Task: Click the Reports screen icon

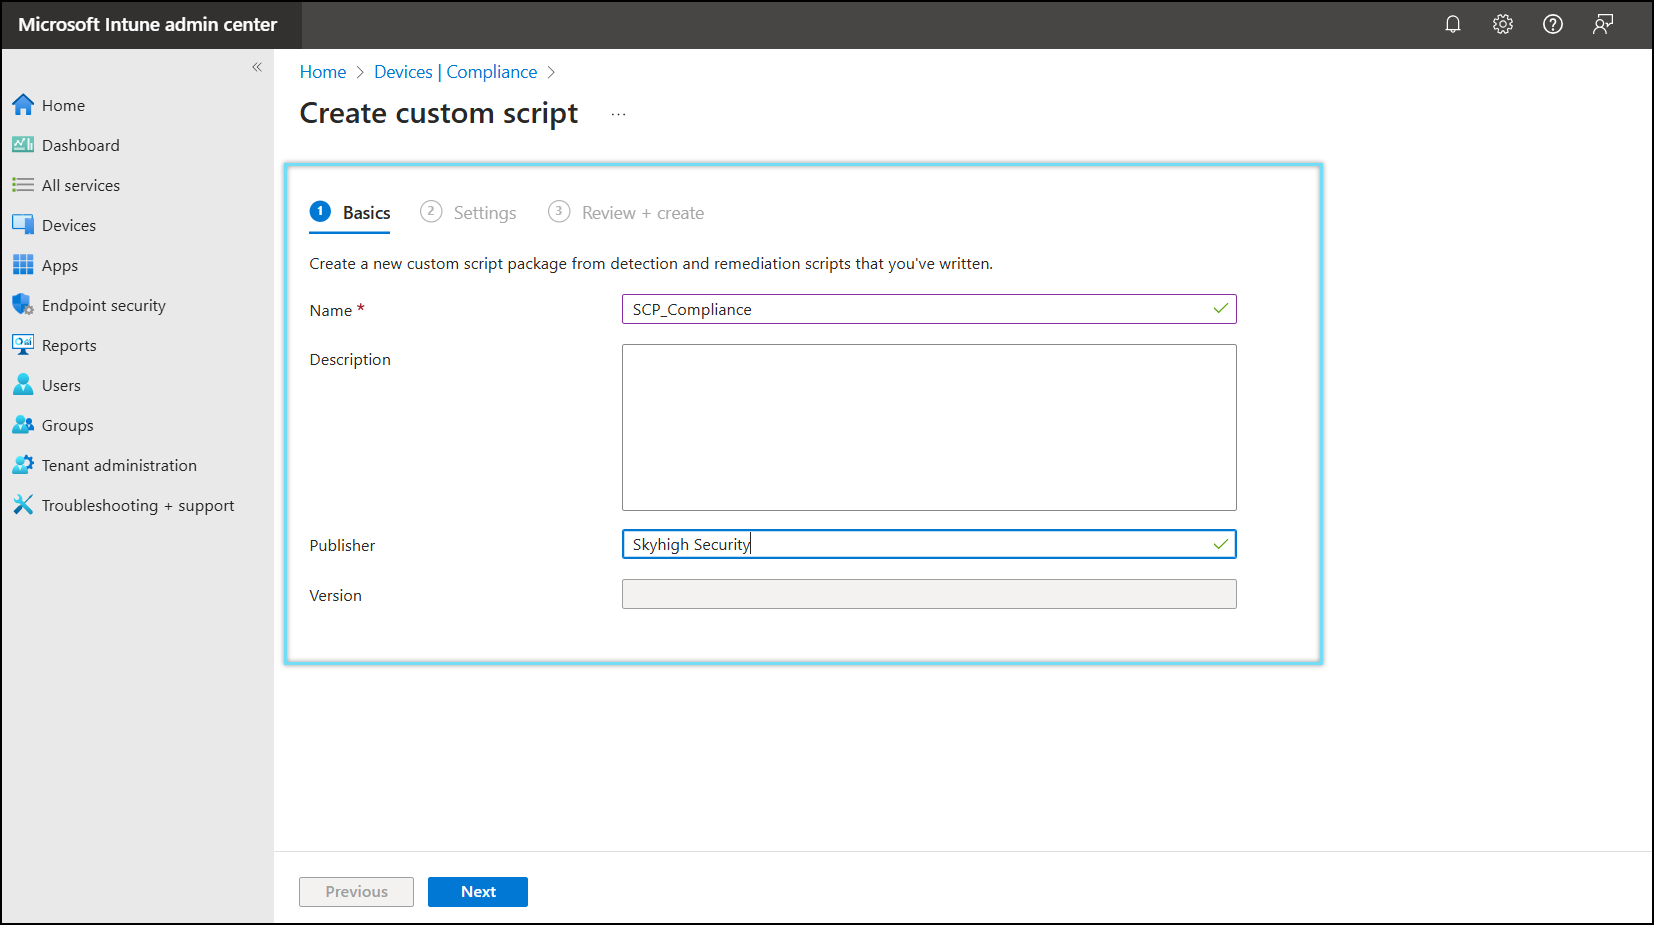Action: point(23,345)
